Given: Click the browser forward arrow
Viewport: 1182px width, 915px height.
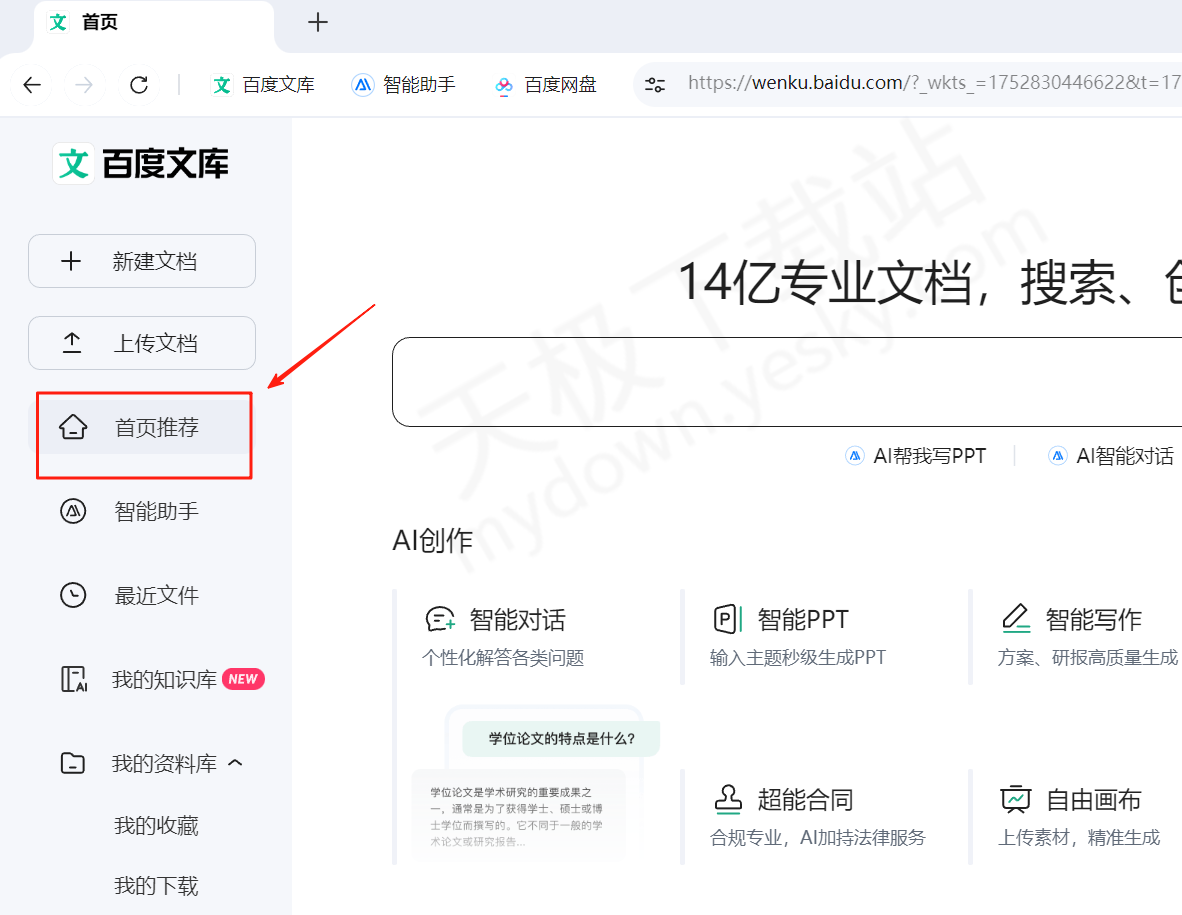Looking at the screenshot, I should point(84,84).
